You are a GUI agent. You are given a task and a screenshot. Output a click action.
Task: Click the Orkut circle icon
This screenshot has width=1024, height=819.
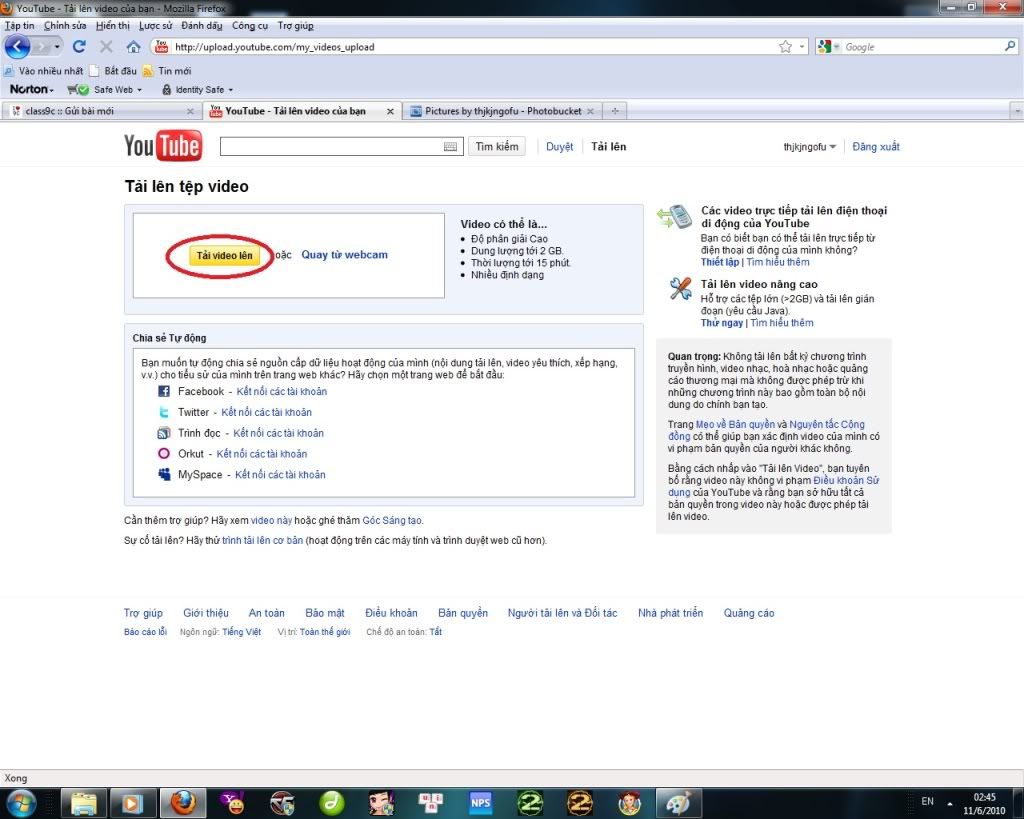pyautogui.click(x=164, y=453)
